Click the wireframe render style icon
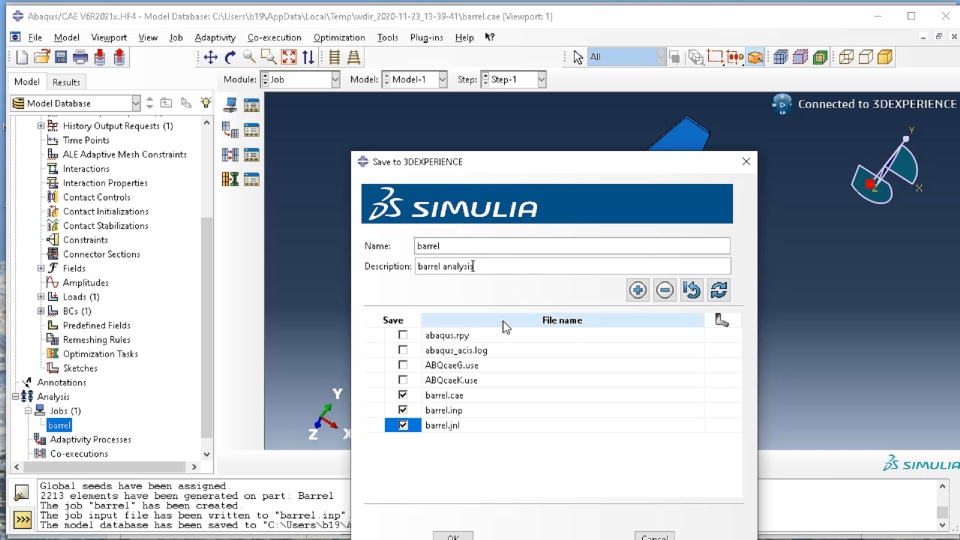 click(x=846, y=58)
